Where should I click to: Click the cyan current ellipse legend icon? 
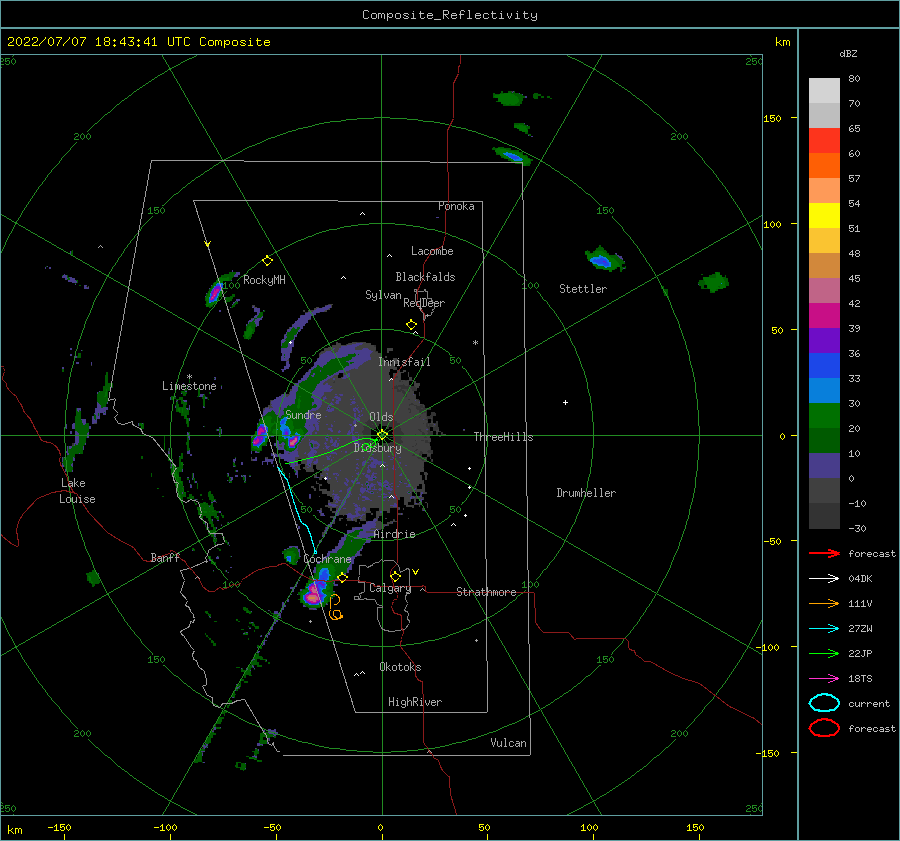point(824,703)
